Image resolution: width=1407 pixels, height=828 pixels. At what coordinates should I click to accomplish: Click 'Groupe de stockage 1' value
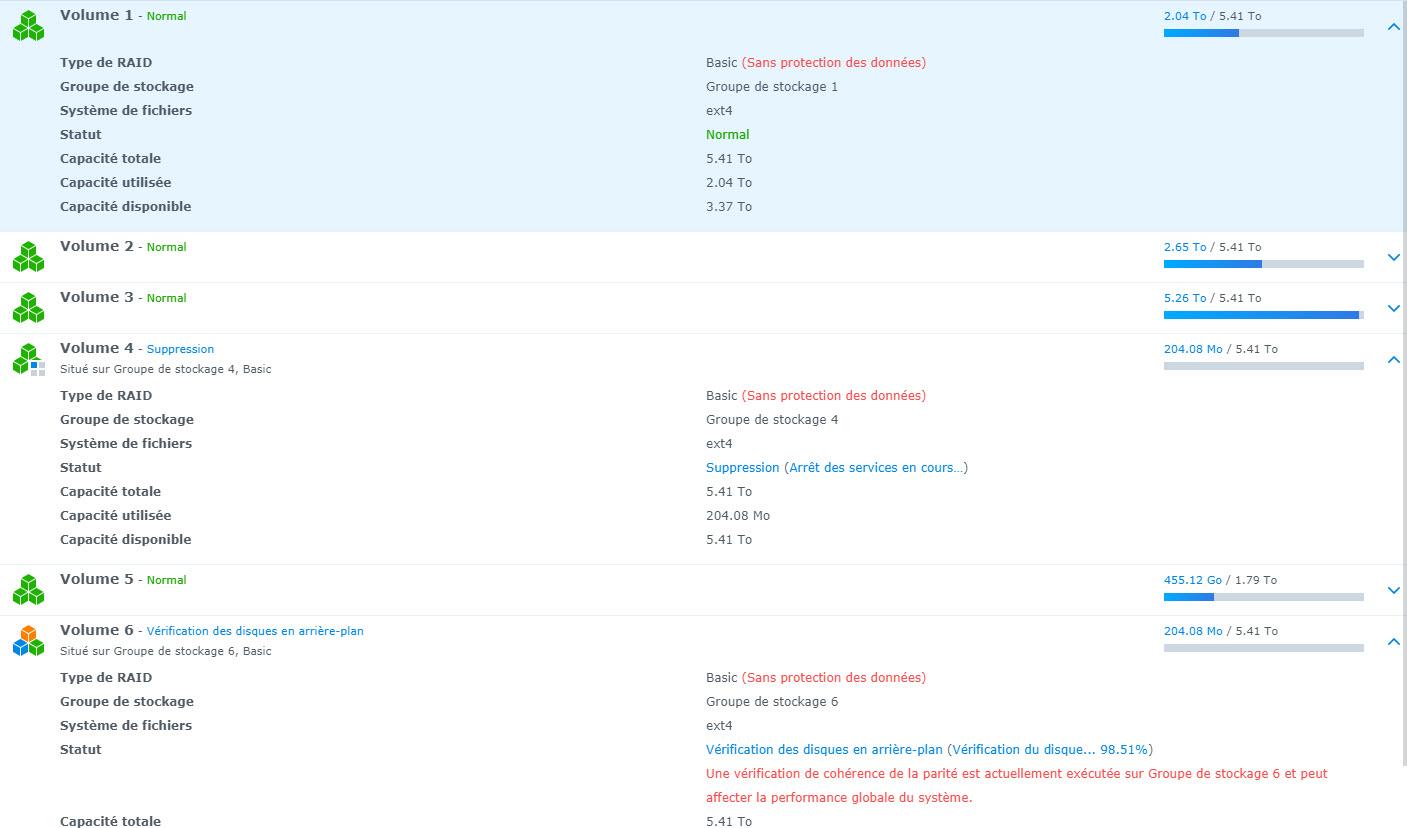772,86
